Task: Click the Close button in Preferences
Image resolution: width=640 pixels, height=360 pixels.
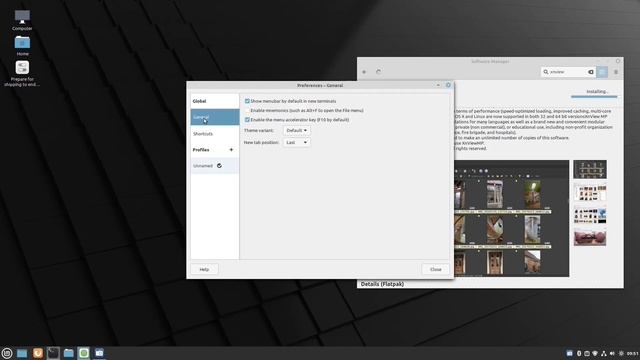Action: point(436,269)
